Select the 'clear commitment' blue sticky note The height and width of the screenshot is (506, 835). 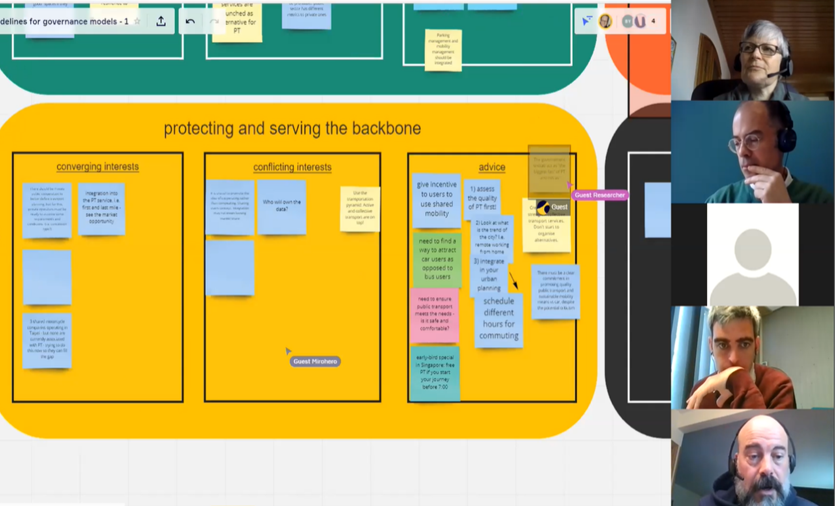555,291
